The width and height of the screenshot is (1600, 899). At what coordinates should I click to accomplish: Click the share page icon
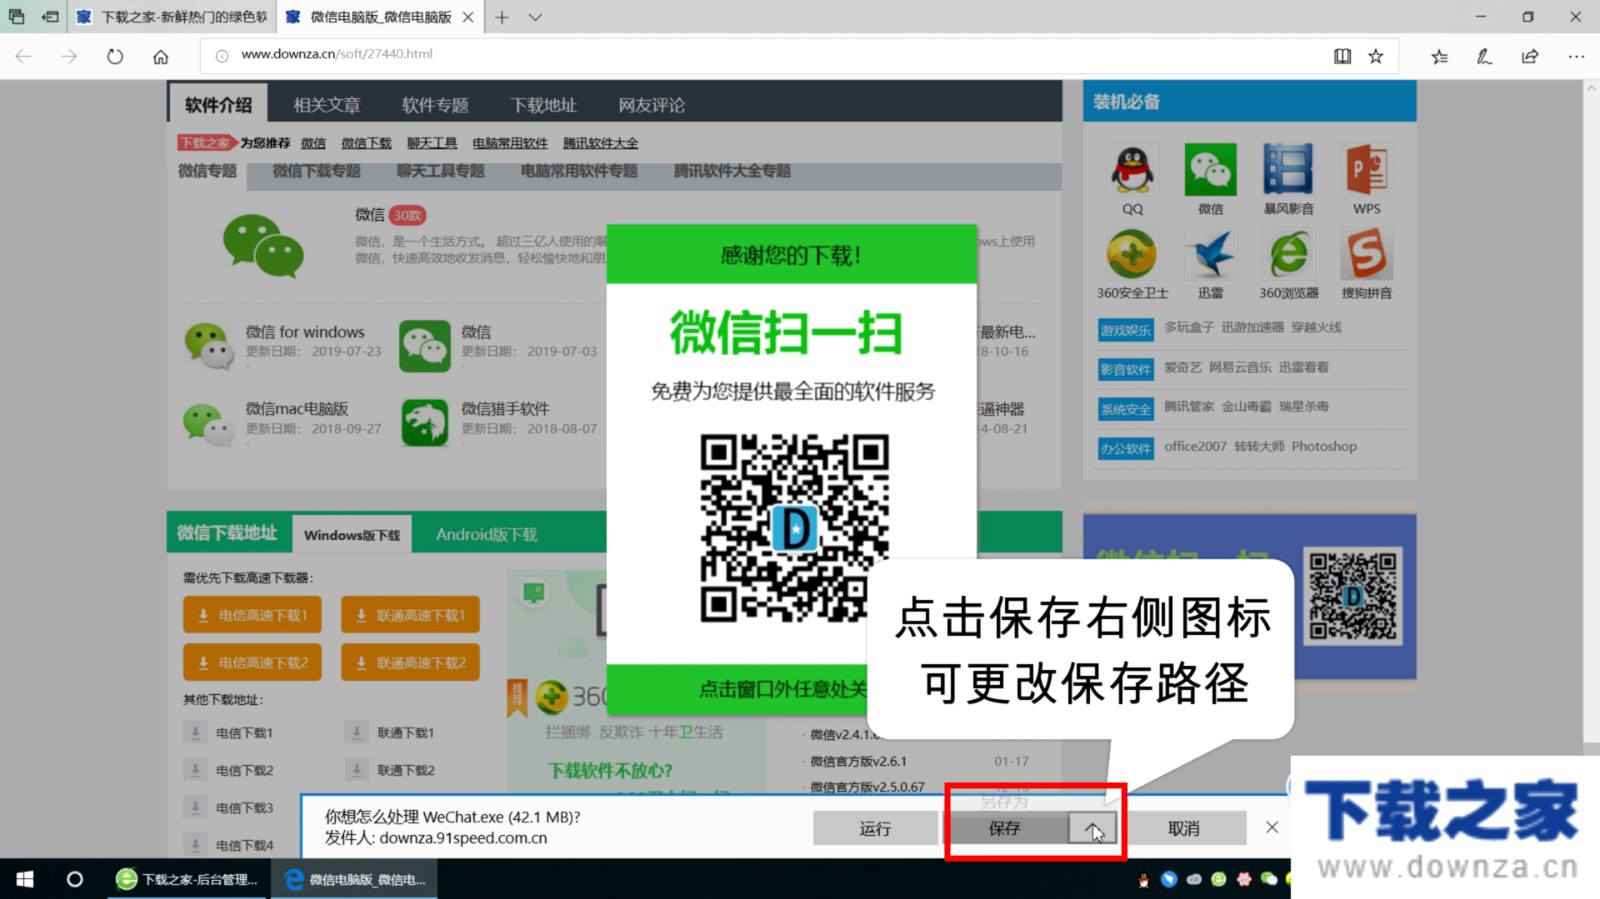coord(1530,56)
